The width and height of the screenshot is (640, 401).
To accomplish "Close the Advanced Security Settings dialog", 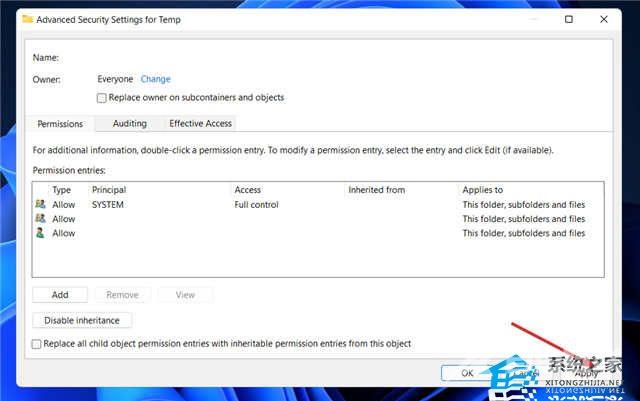I will click(603, 19).
